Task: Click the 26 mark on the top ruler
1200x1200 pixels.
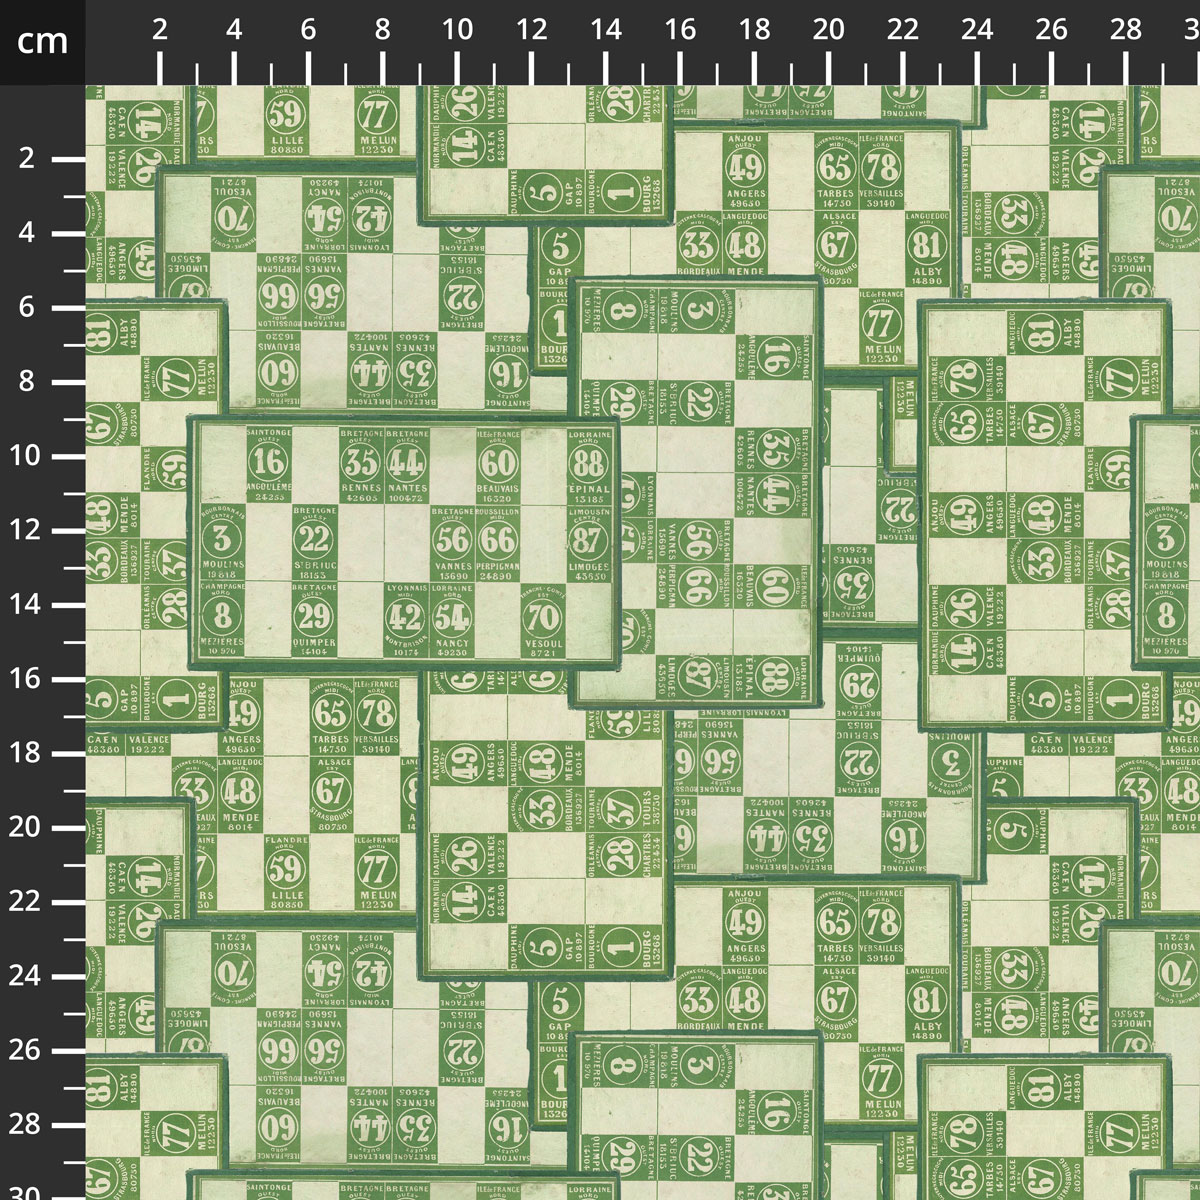Action: point(1051,30)
